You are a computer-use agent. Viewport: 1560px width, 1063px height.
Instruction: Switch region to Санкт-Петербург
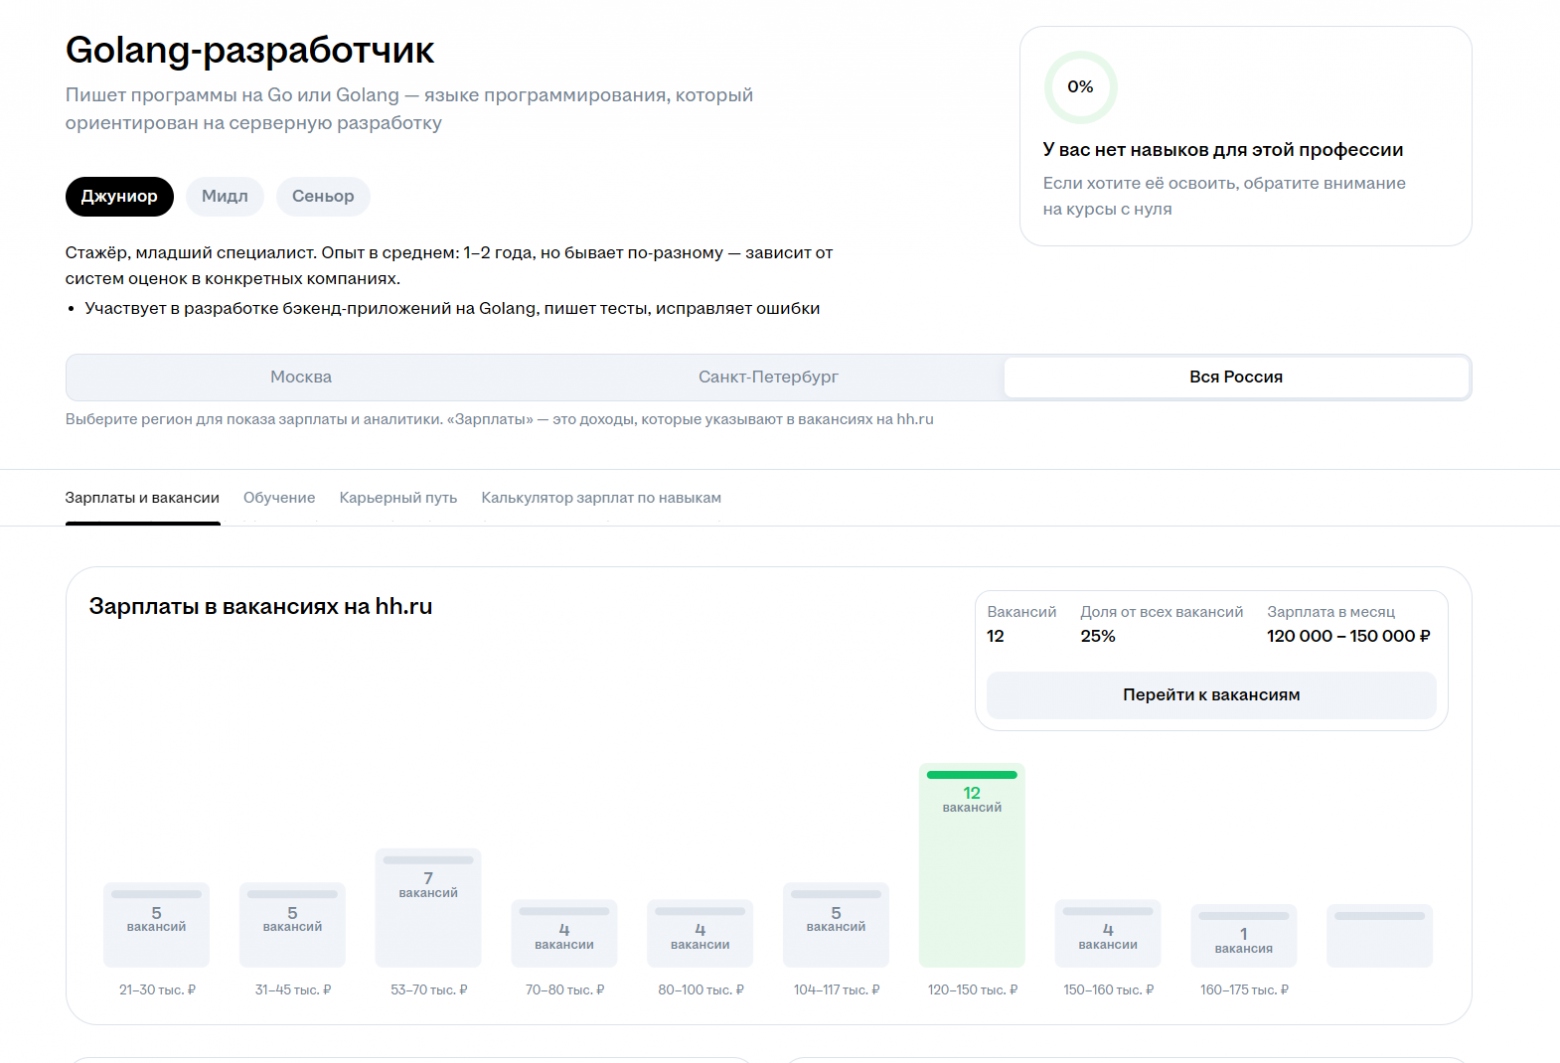[x=768, y=377]
